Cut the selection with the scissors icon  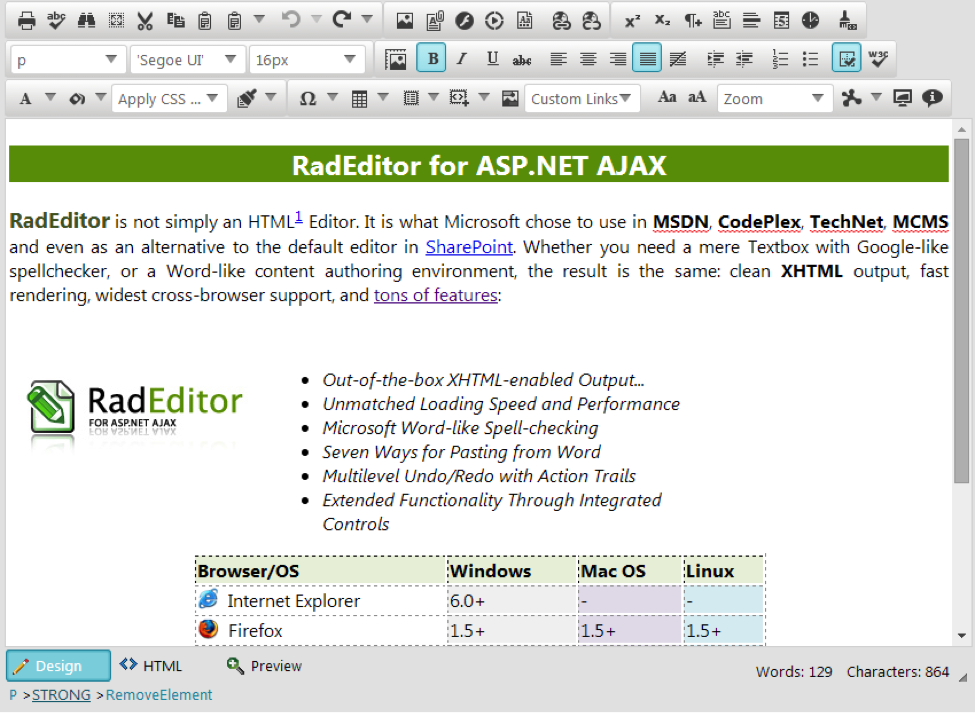coord(145,21)
